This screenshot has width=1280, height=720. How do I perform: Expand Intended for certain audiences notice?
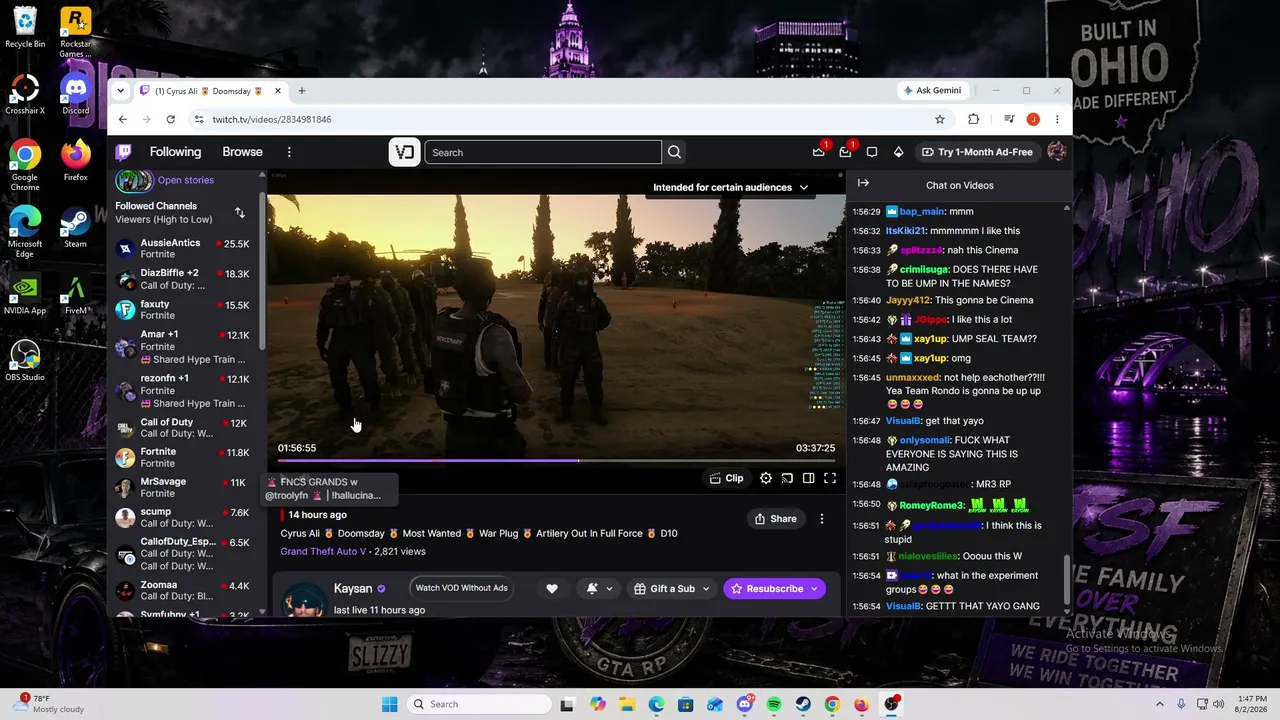coord(730,187)
